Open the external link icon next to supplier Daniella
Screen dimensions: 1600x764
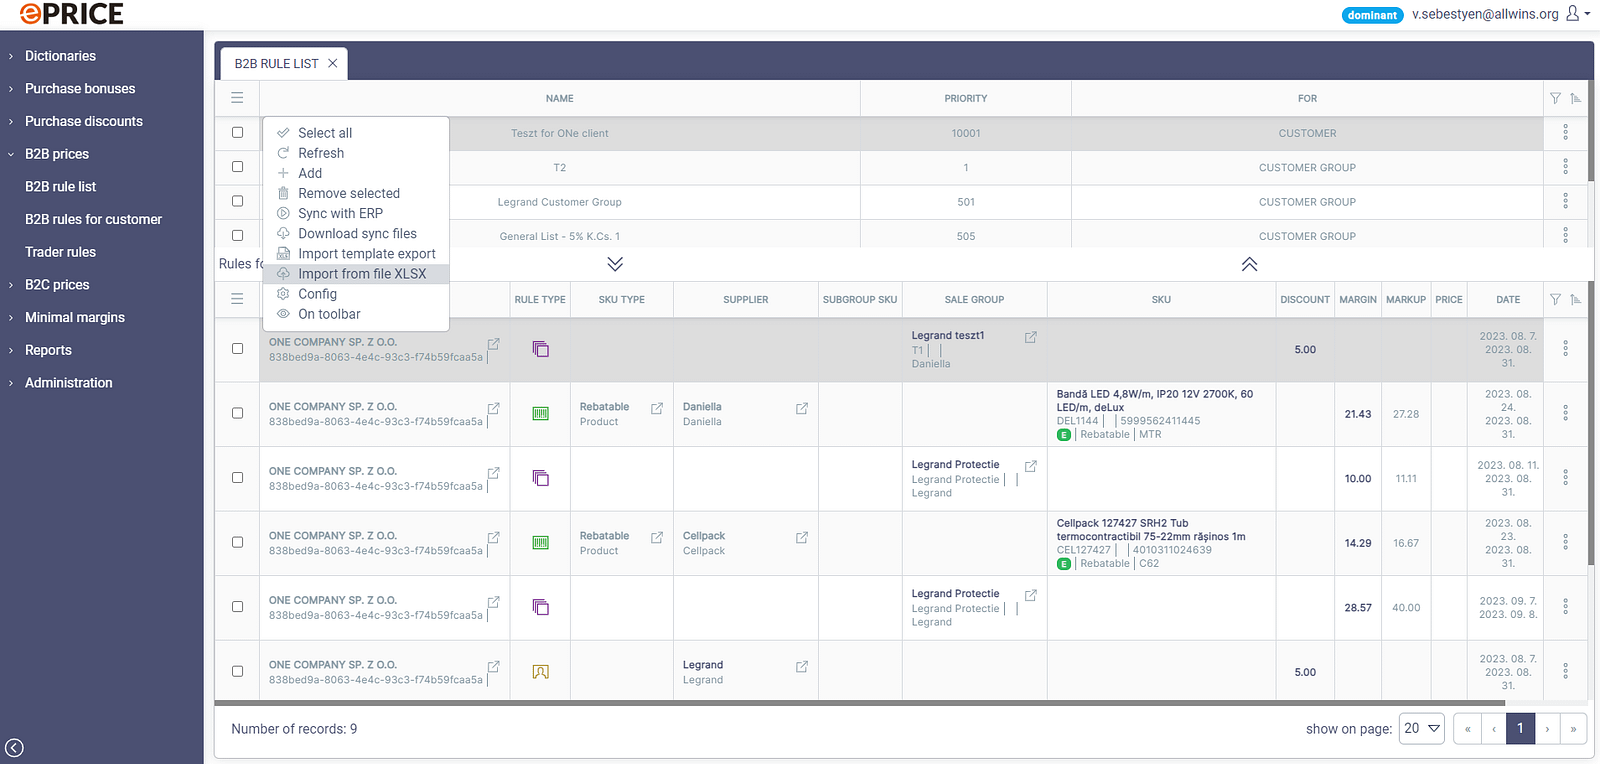[x=801, y=409]
